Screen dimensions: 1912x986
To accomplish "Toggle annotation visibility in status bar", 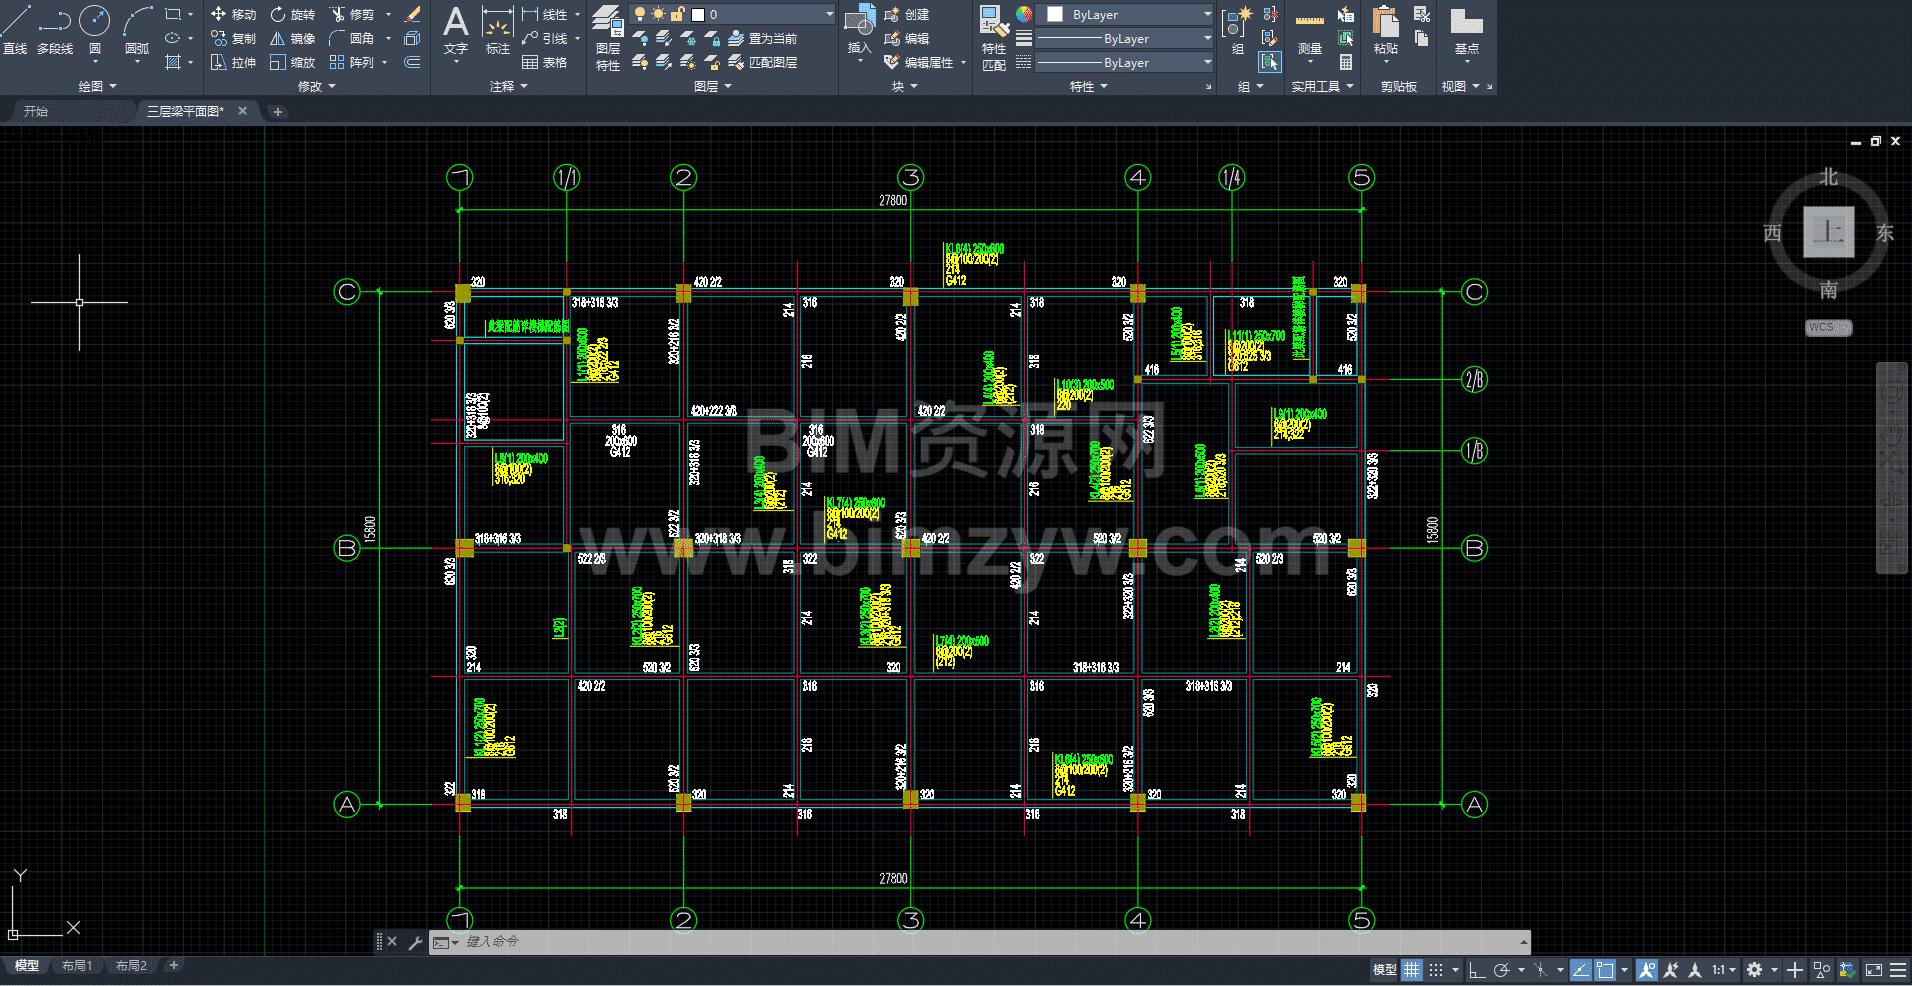I will pos(1647,970).
